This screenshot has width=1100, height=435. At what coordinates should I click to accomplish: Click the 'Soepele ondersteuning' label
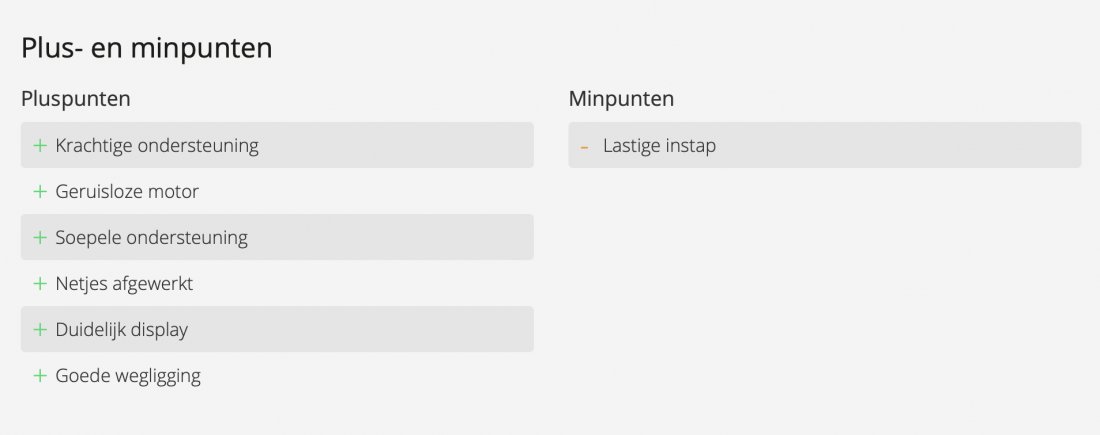tap(152, 238)
